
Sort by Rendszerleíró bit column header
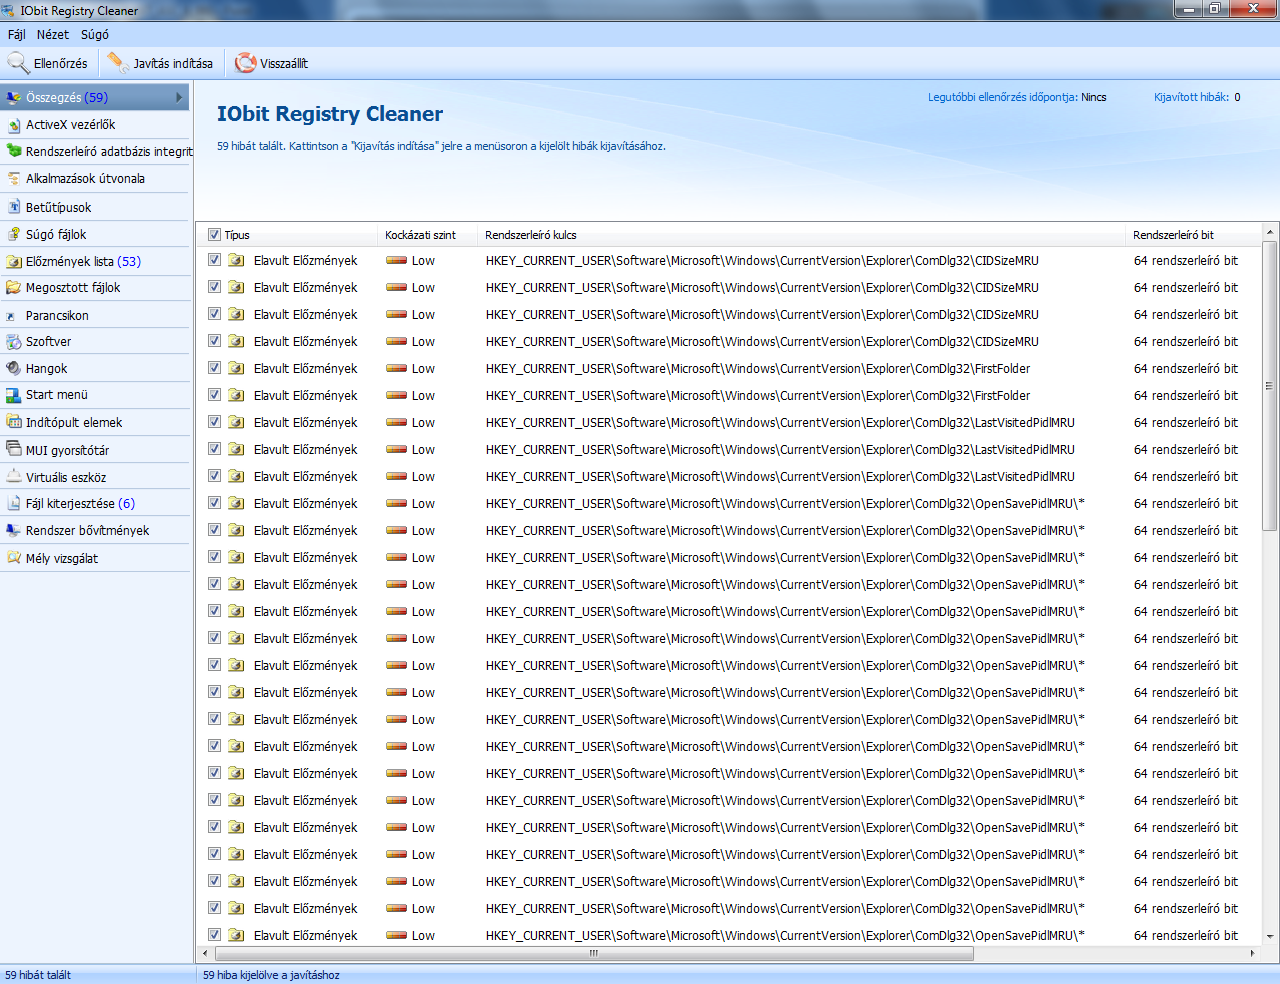pyautogui.click(x=1194, y=235)
